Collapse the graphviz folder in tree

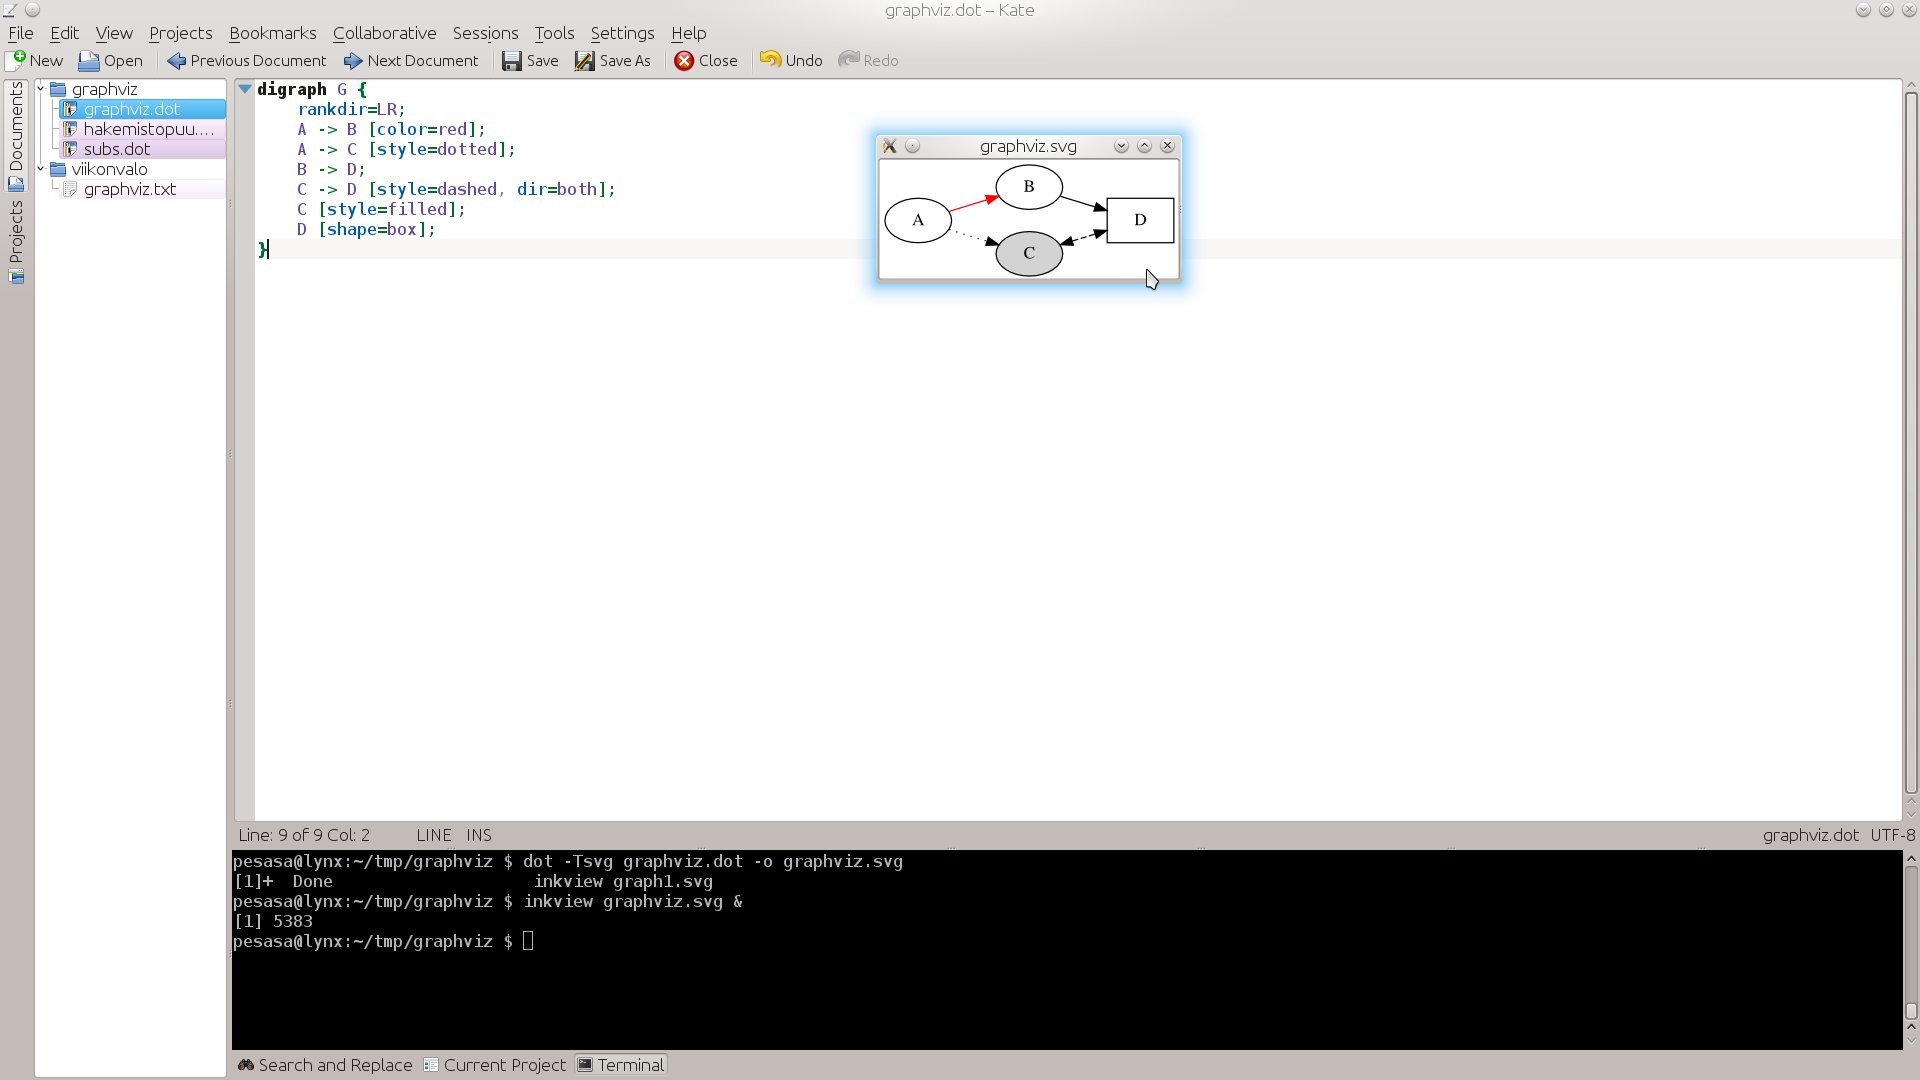click(41, 89)
